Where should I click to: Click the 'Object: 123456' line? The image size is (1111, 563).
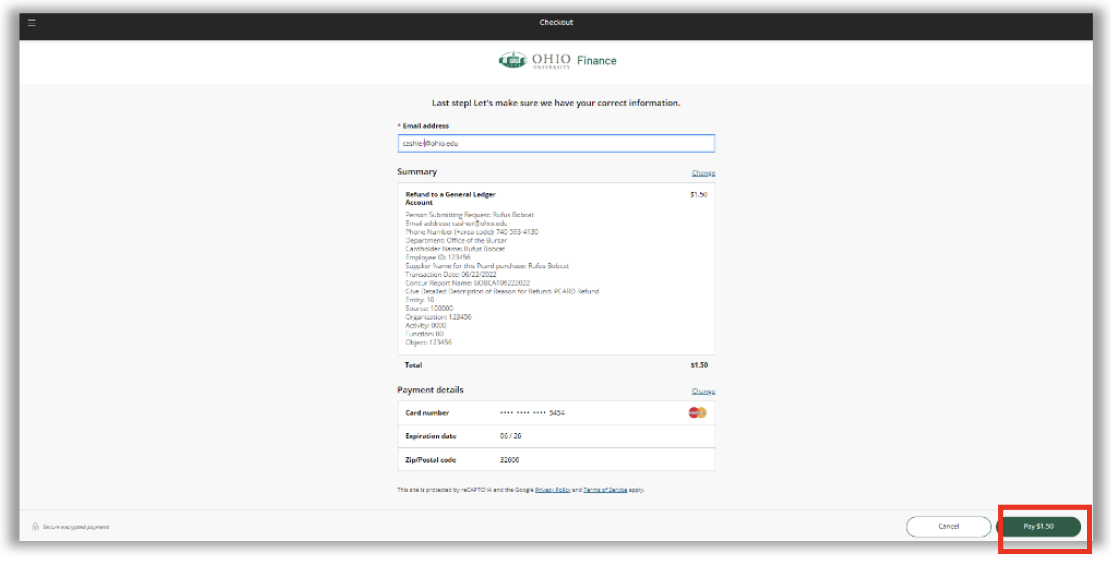(x=429, y=343)
